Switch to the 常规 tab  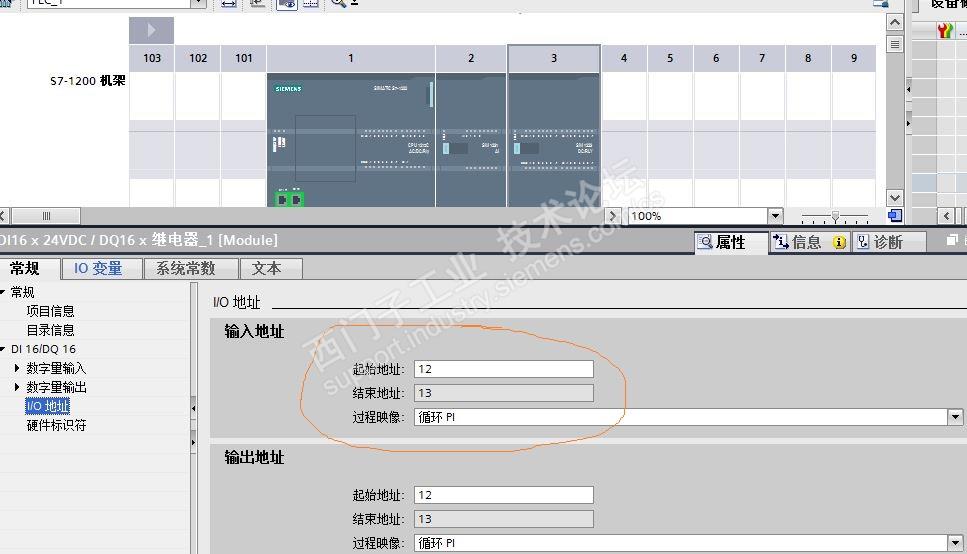tap(25, 268)
